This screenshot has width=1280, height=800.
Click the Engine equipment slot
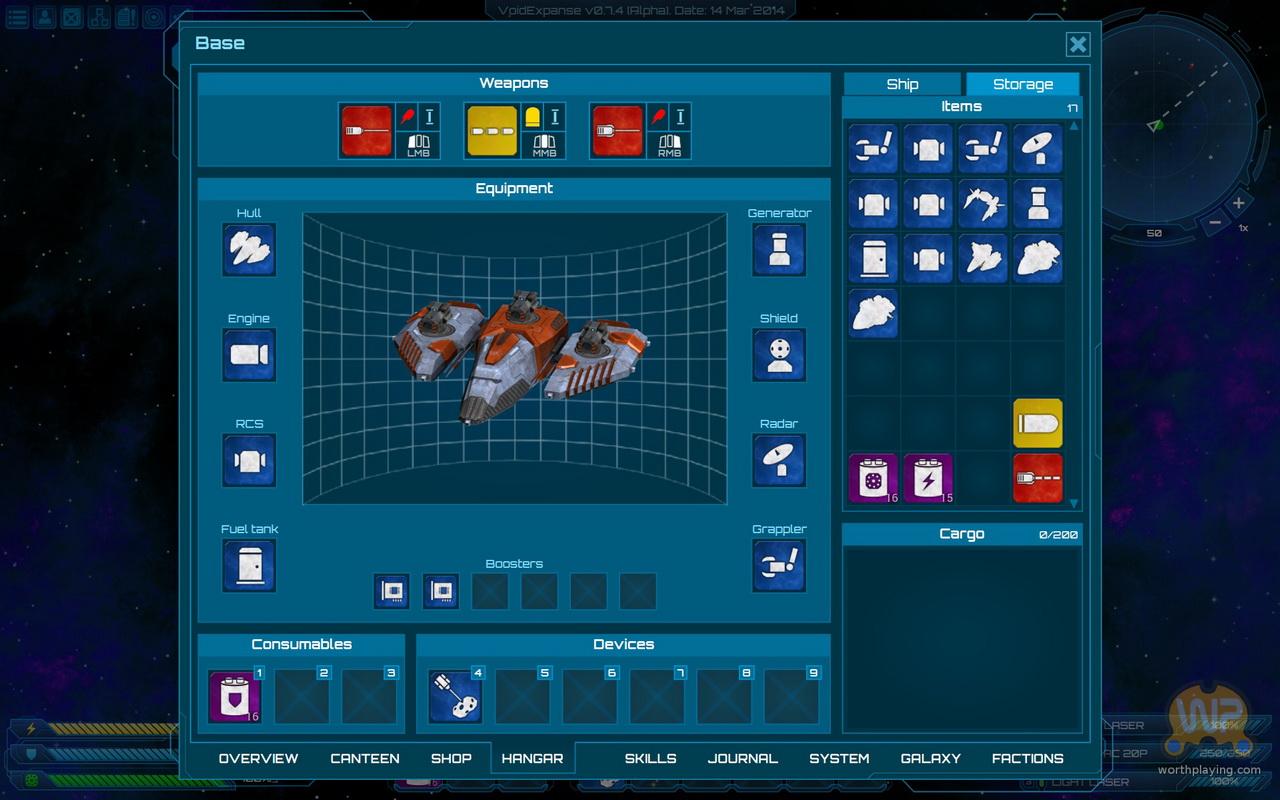coord(249,355)
